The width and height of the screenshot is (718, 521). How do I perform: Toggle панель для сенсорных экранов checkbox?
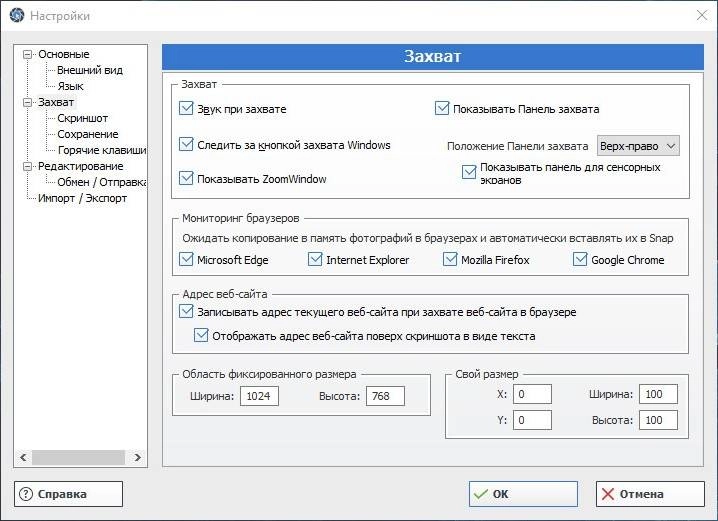pyautogui.click(x=469, y=172)
